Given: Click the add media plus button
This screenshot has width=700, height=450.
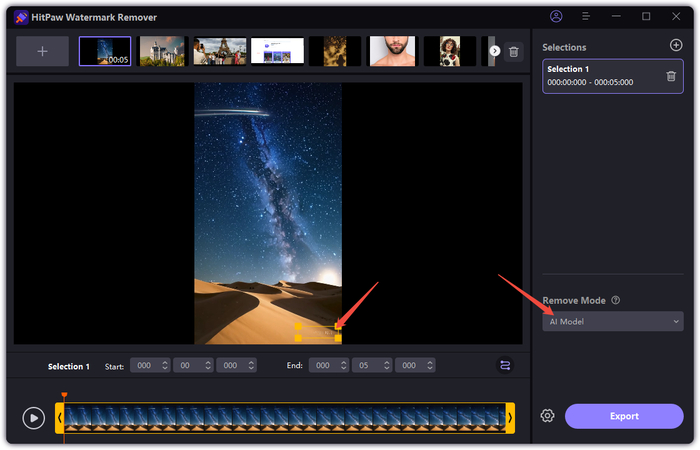Looking at the screenshot, I should [x=43, y=51].
